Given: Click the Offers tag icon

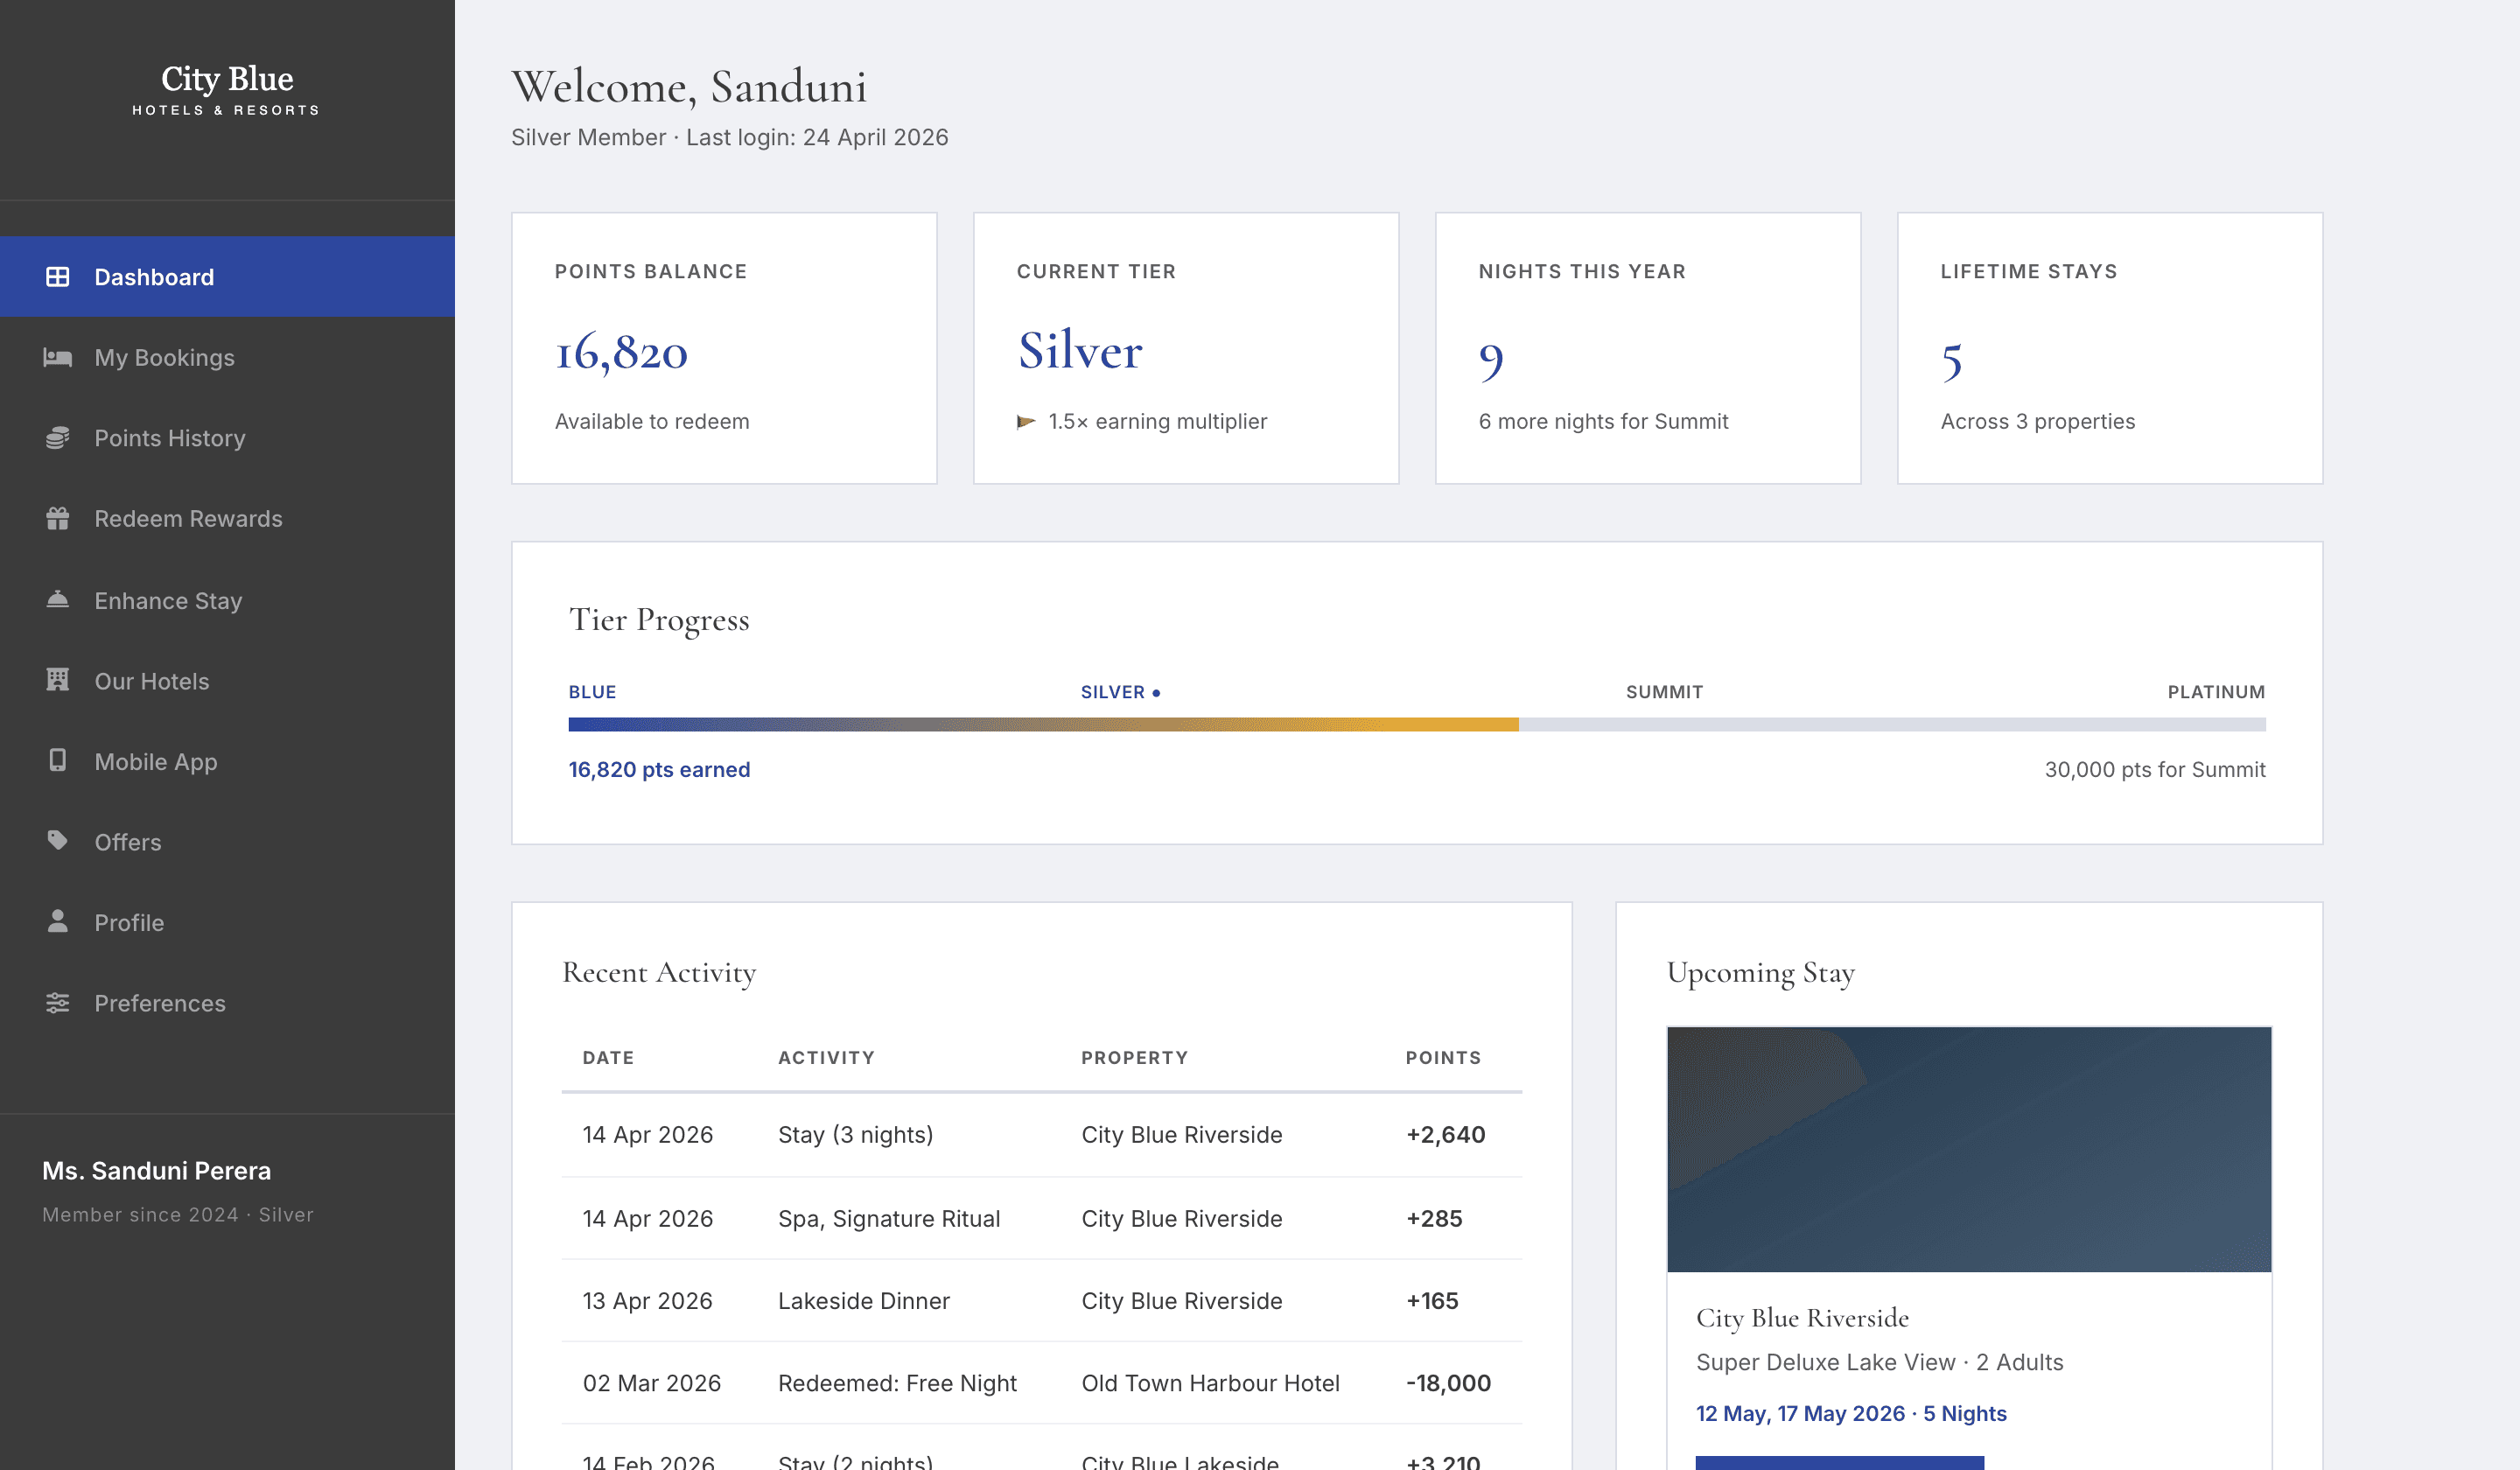Looking at the screenshot, I should tap(58, 840).
